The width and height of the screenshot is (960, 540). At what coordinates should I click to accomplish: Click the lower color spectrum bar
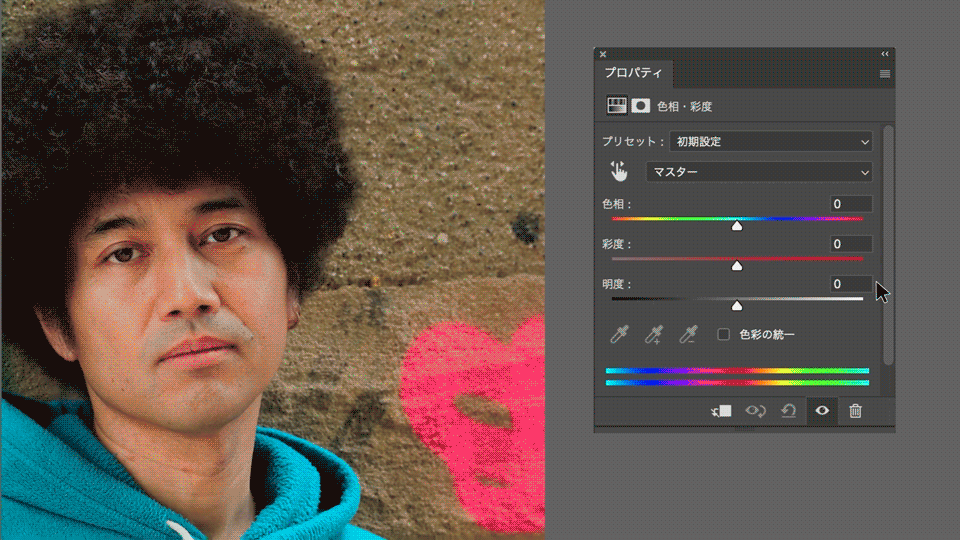click(737, 383)
